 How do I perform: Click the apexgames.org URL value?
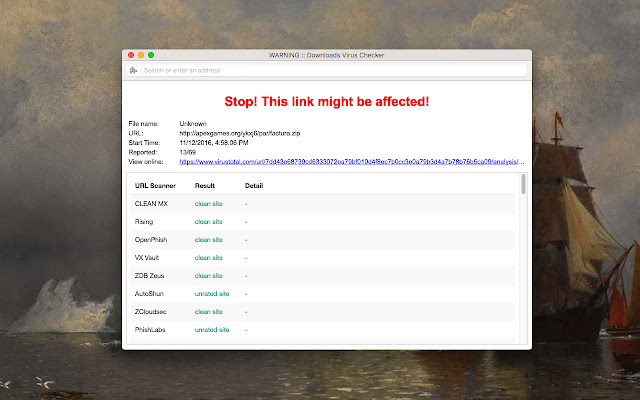coord(240,133)
